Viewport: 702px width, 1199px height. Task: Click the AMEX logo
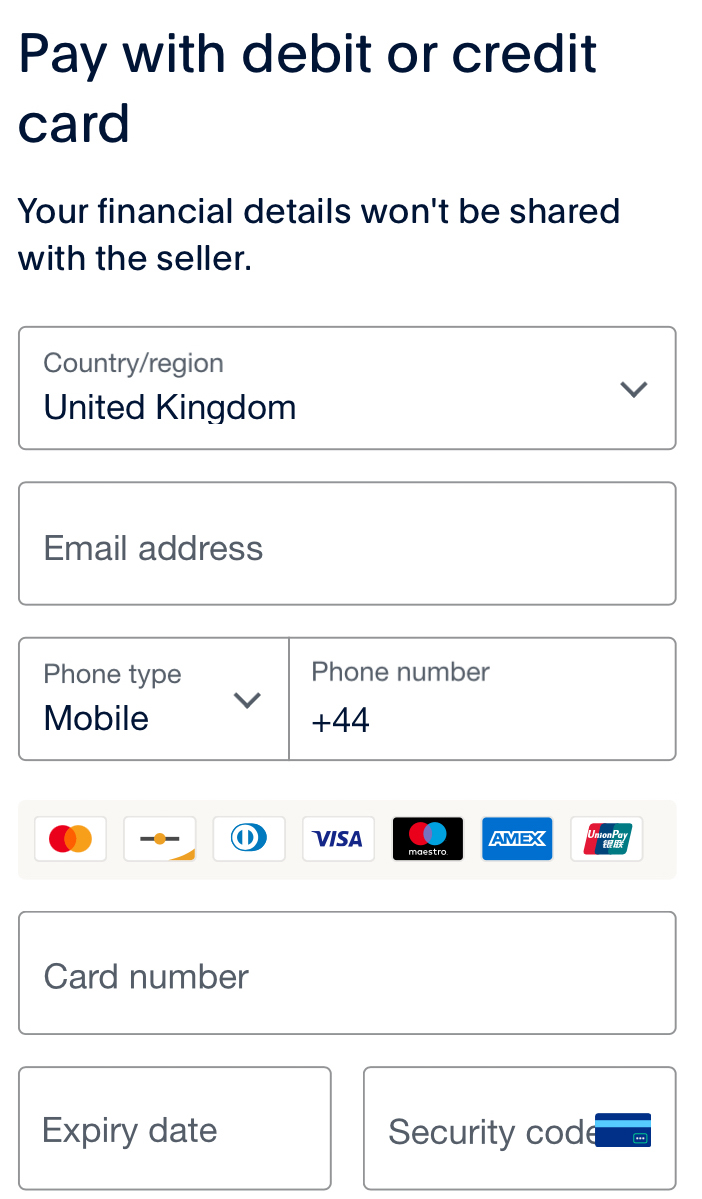point(517,839)
